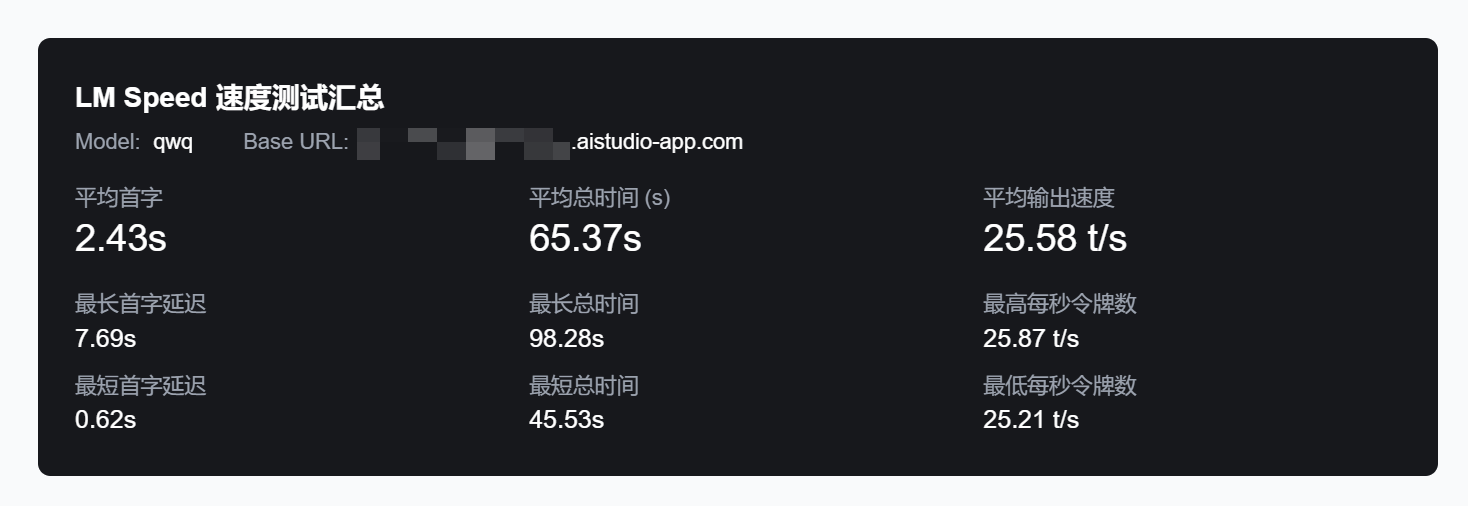Image resolution: width=1468 pixels, height=506 pixels.
Task: Click the 平均首字 label
Action: pos(119,198)
